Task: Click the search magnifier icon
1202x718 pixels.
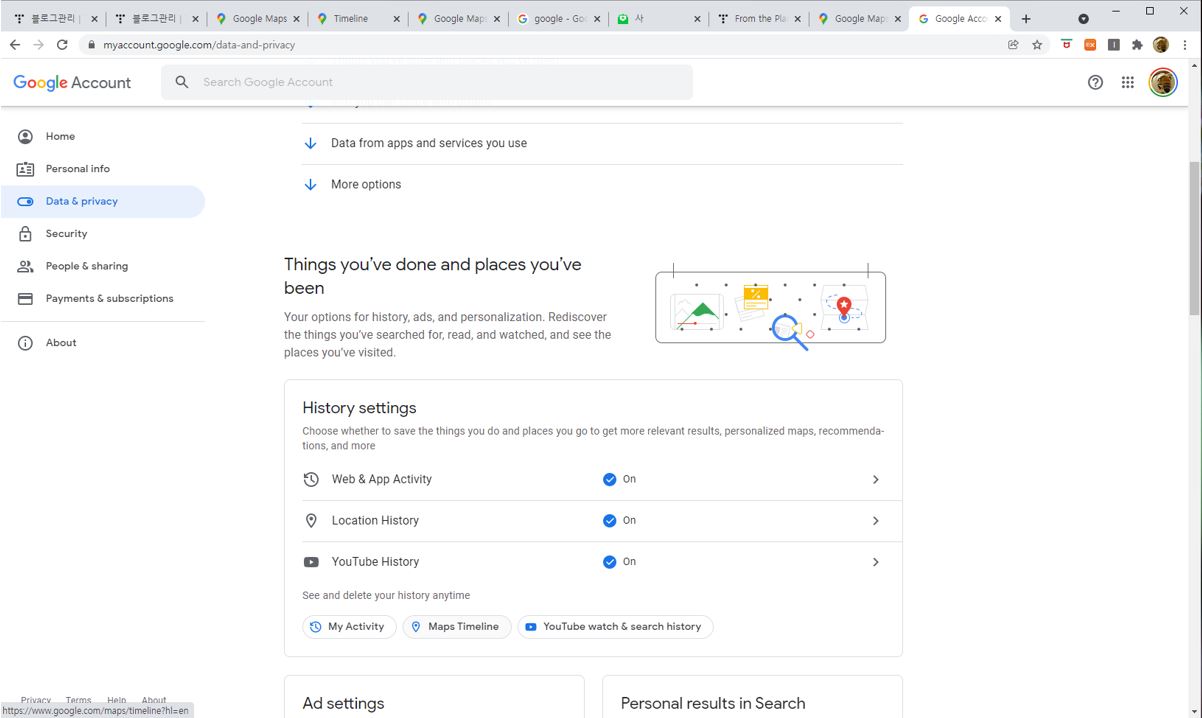Action: (181, 82)
